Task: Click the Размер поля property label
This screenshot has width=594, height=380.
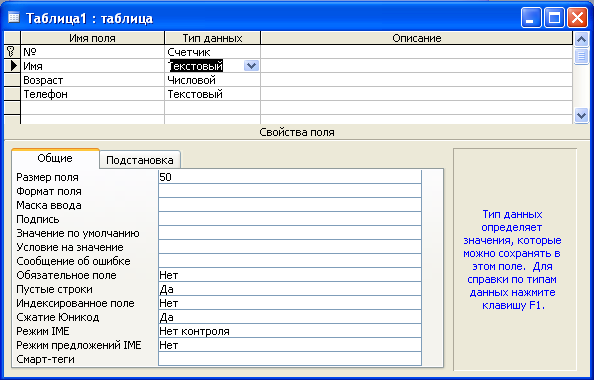Action: pos(47,177)
